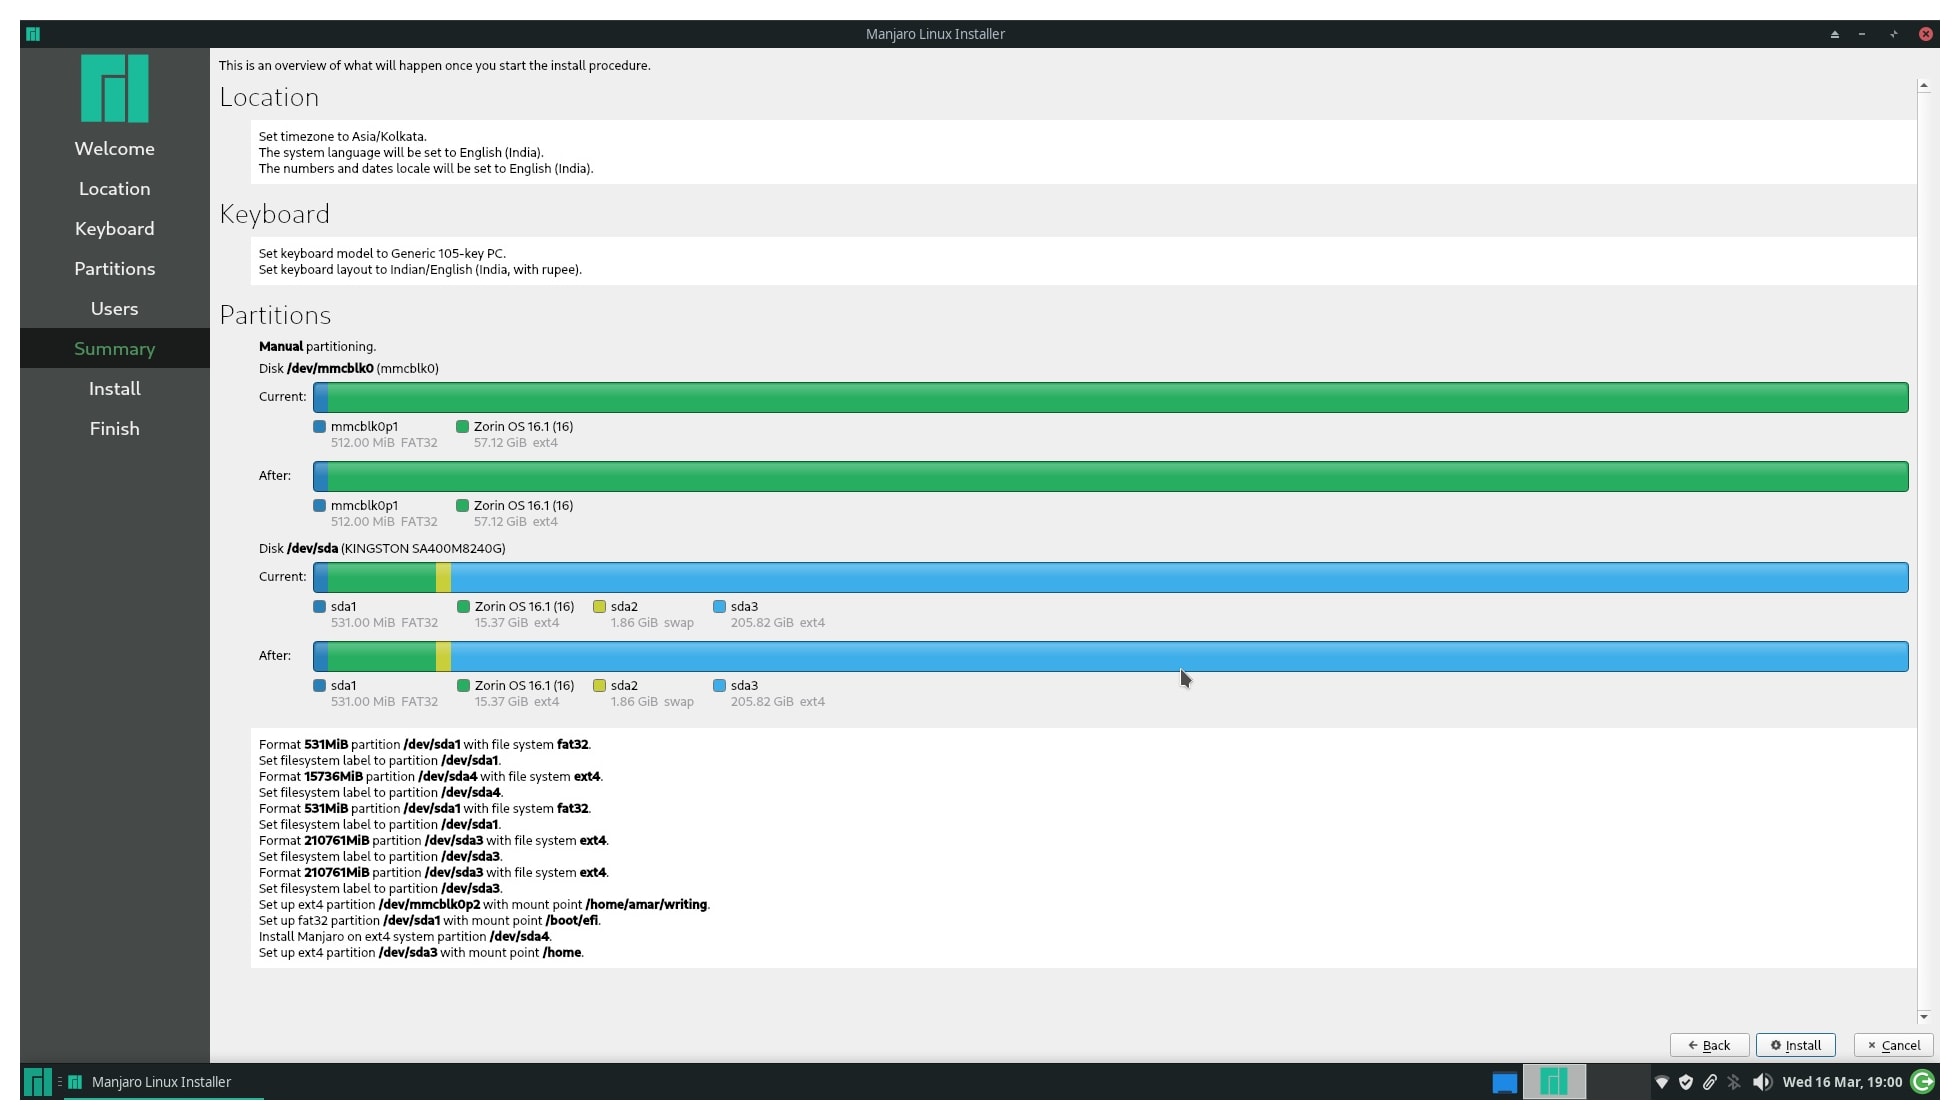
Task: Click the green logout session icon
Action: coord(1922,1081)
